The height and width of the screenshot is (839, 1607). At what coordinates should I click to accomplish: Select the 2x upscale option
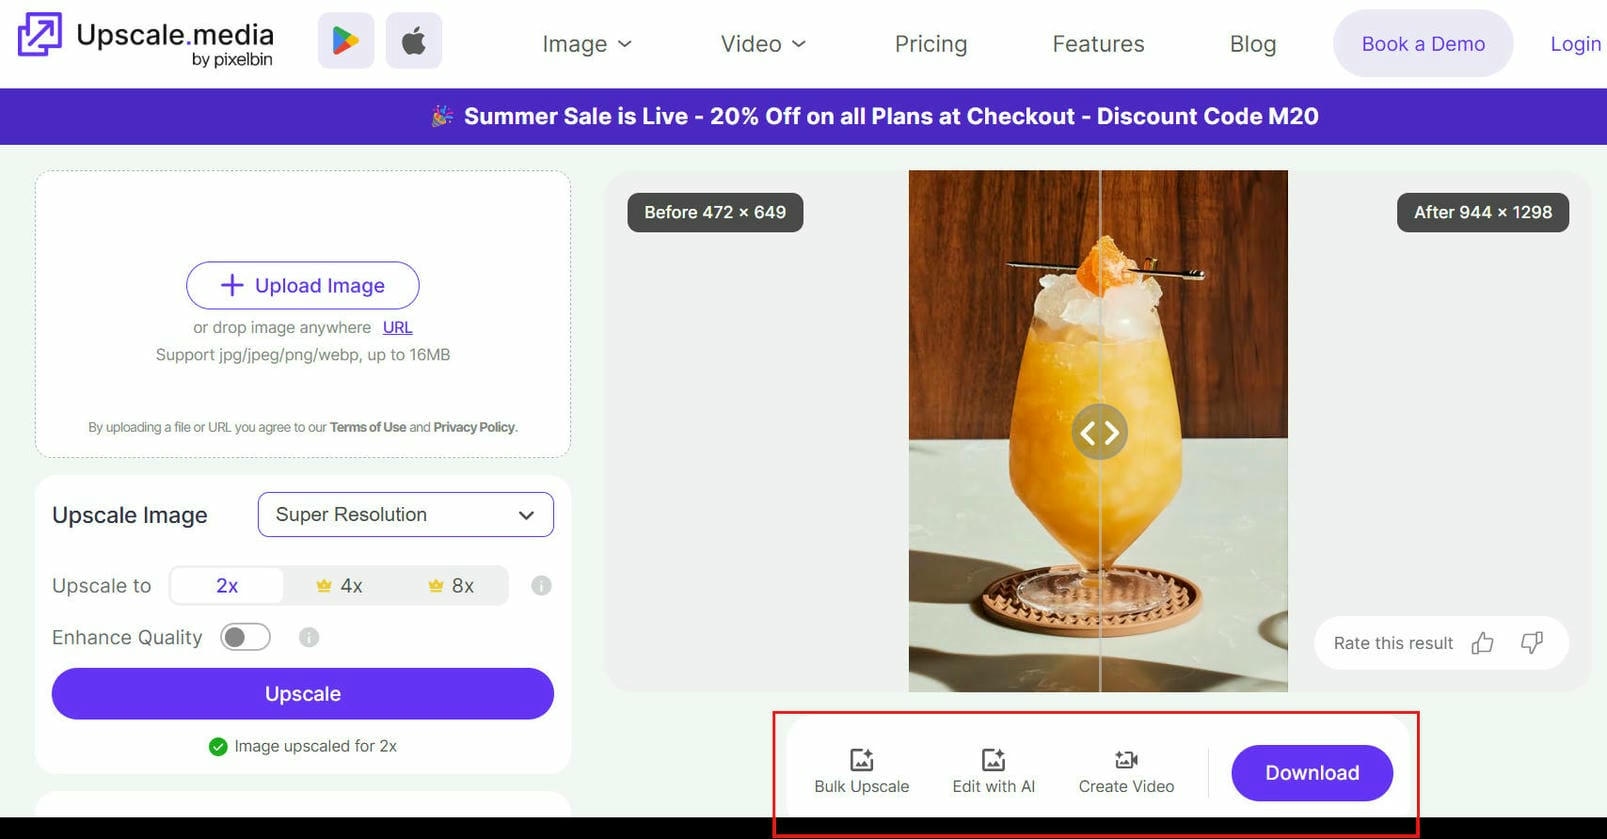point(227,586)
